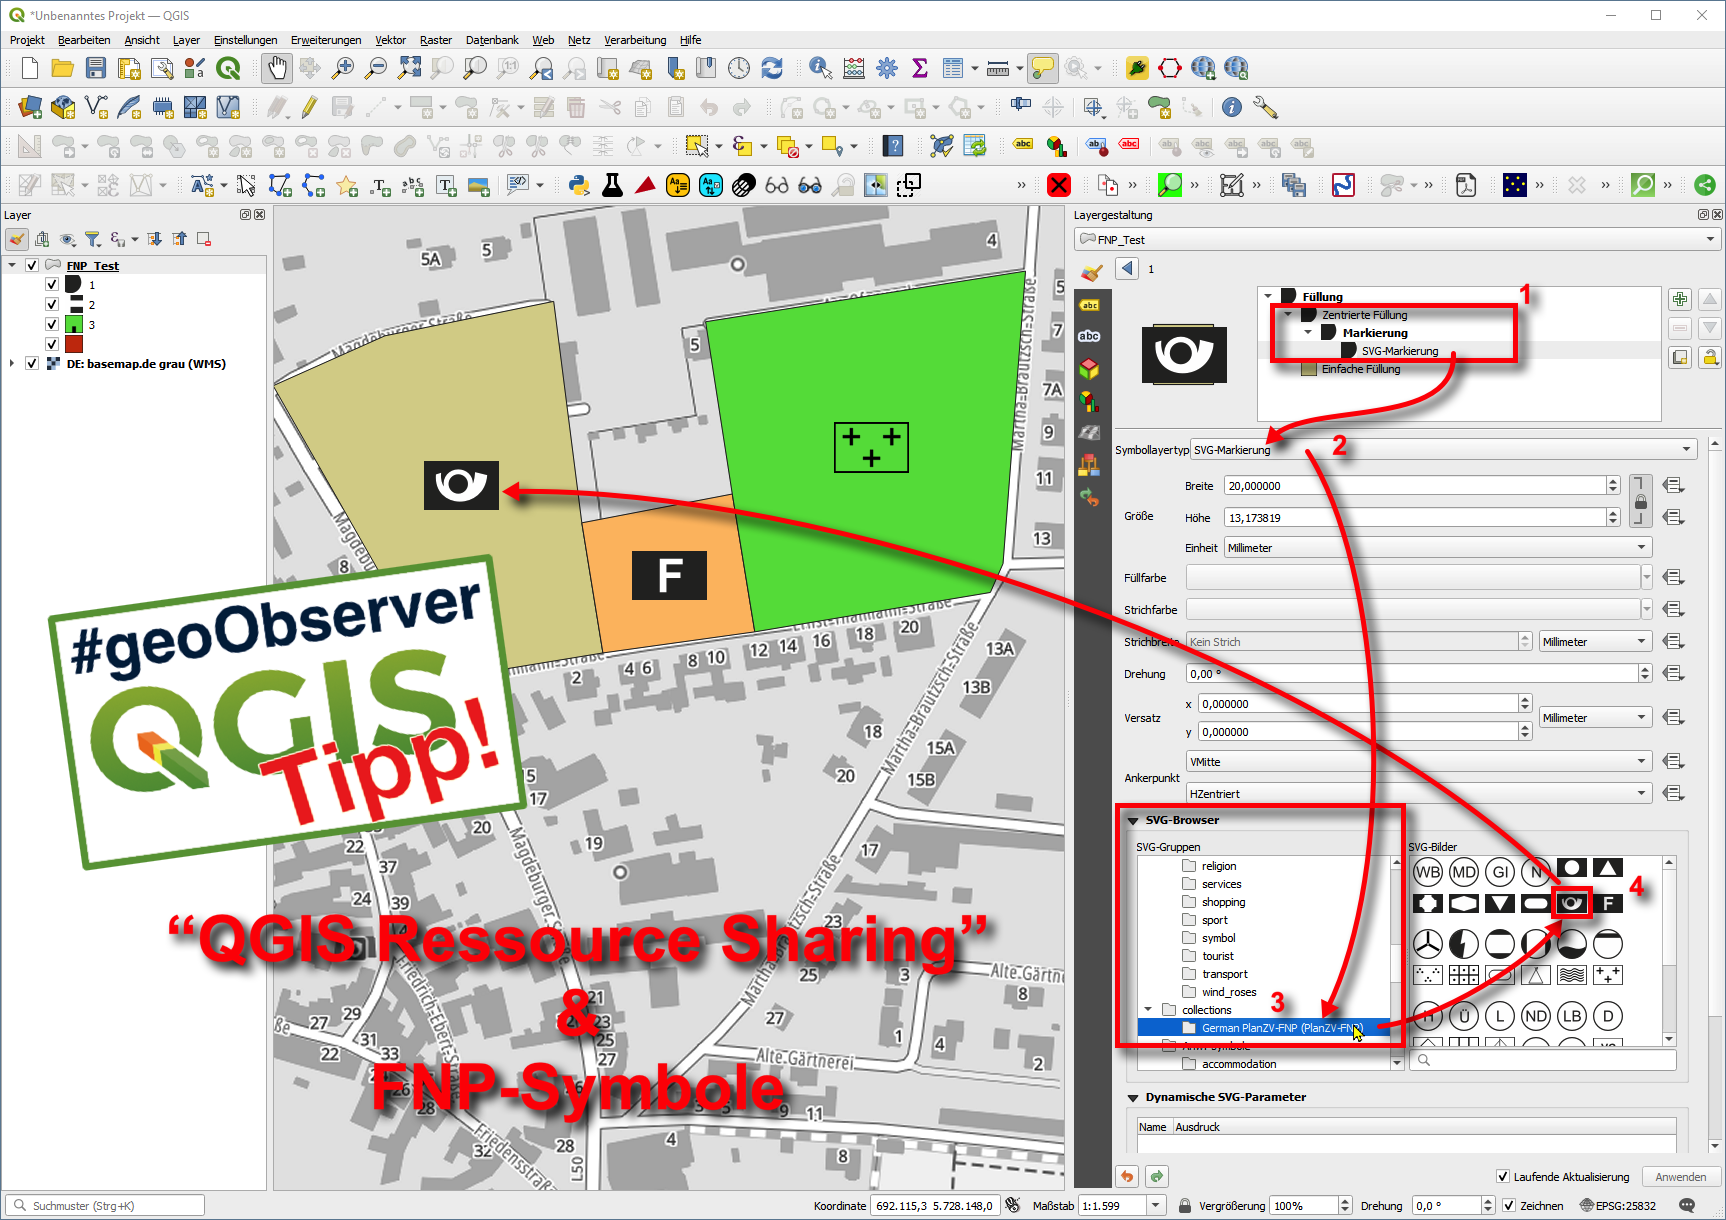Screen dimensions: 1726x1220
Task: Toggle editing with pencil icon
Action: [310, 107]
